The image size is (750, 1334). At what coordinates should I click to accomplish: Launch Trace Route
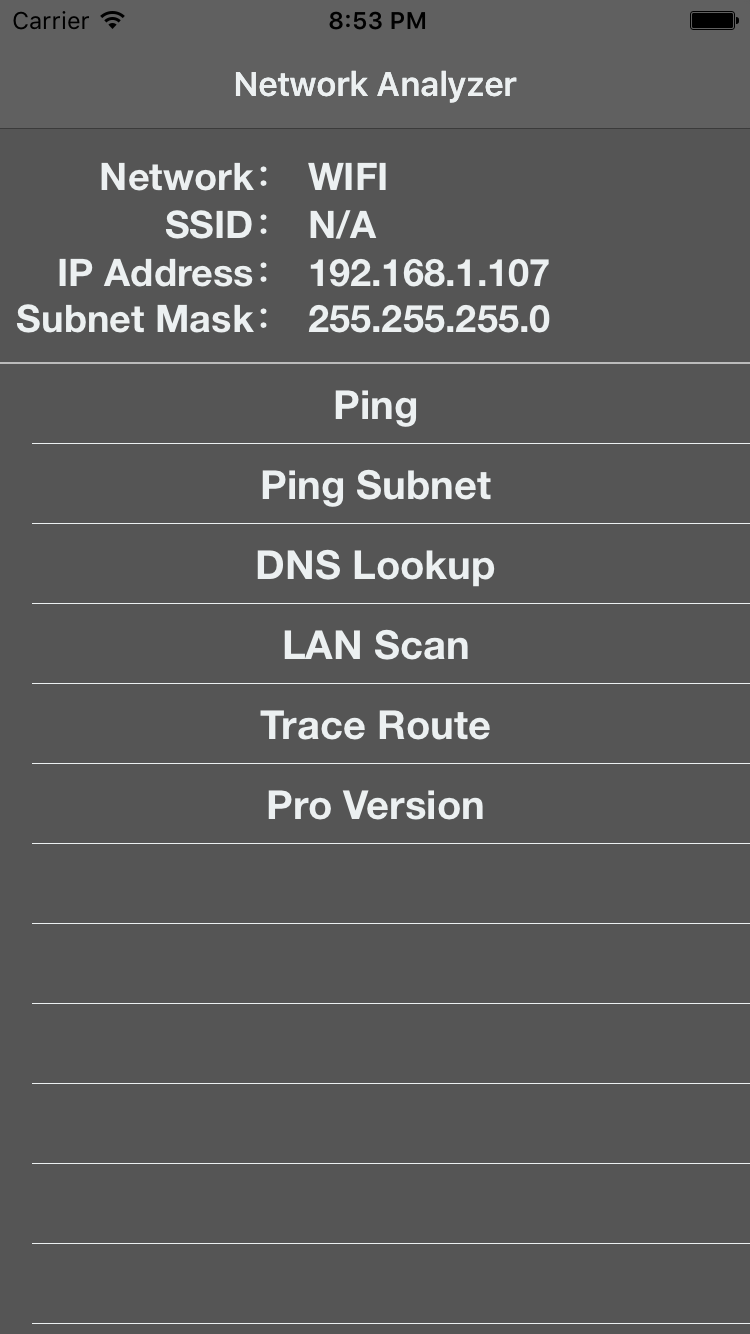coord(375,724)
